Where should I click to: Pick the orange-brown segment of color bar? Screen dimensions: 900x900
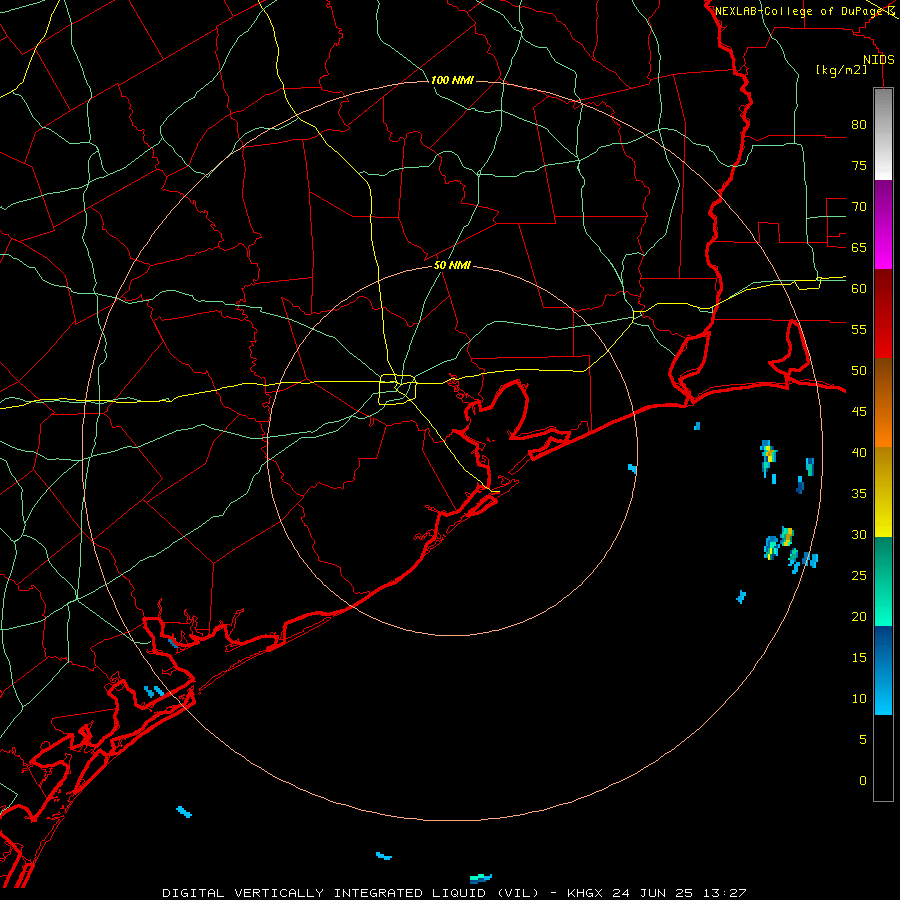point(883,402)
